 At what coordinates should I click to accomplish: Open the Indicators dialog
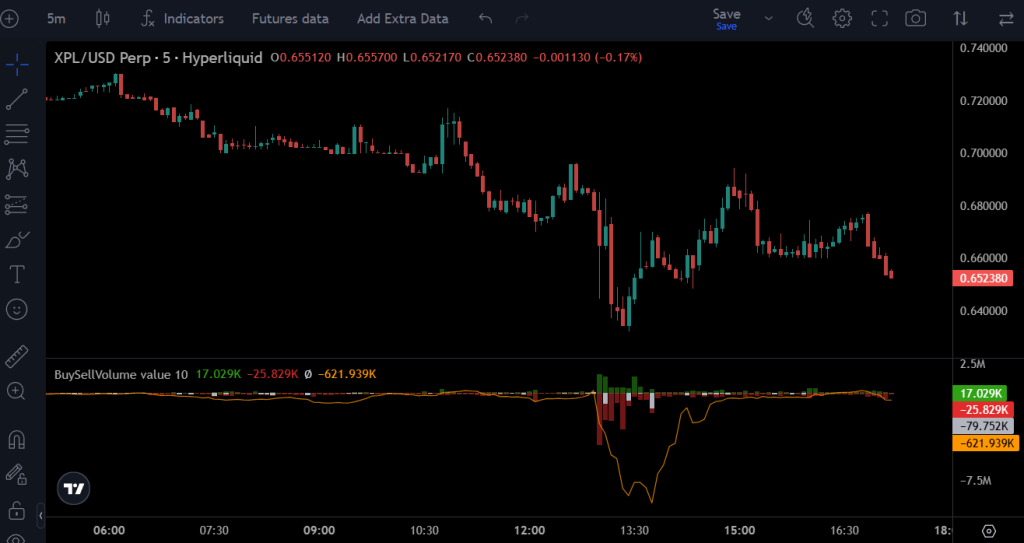click(182, 18)
